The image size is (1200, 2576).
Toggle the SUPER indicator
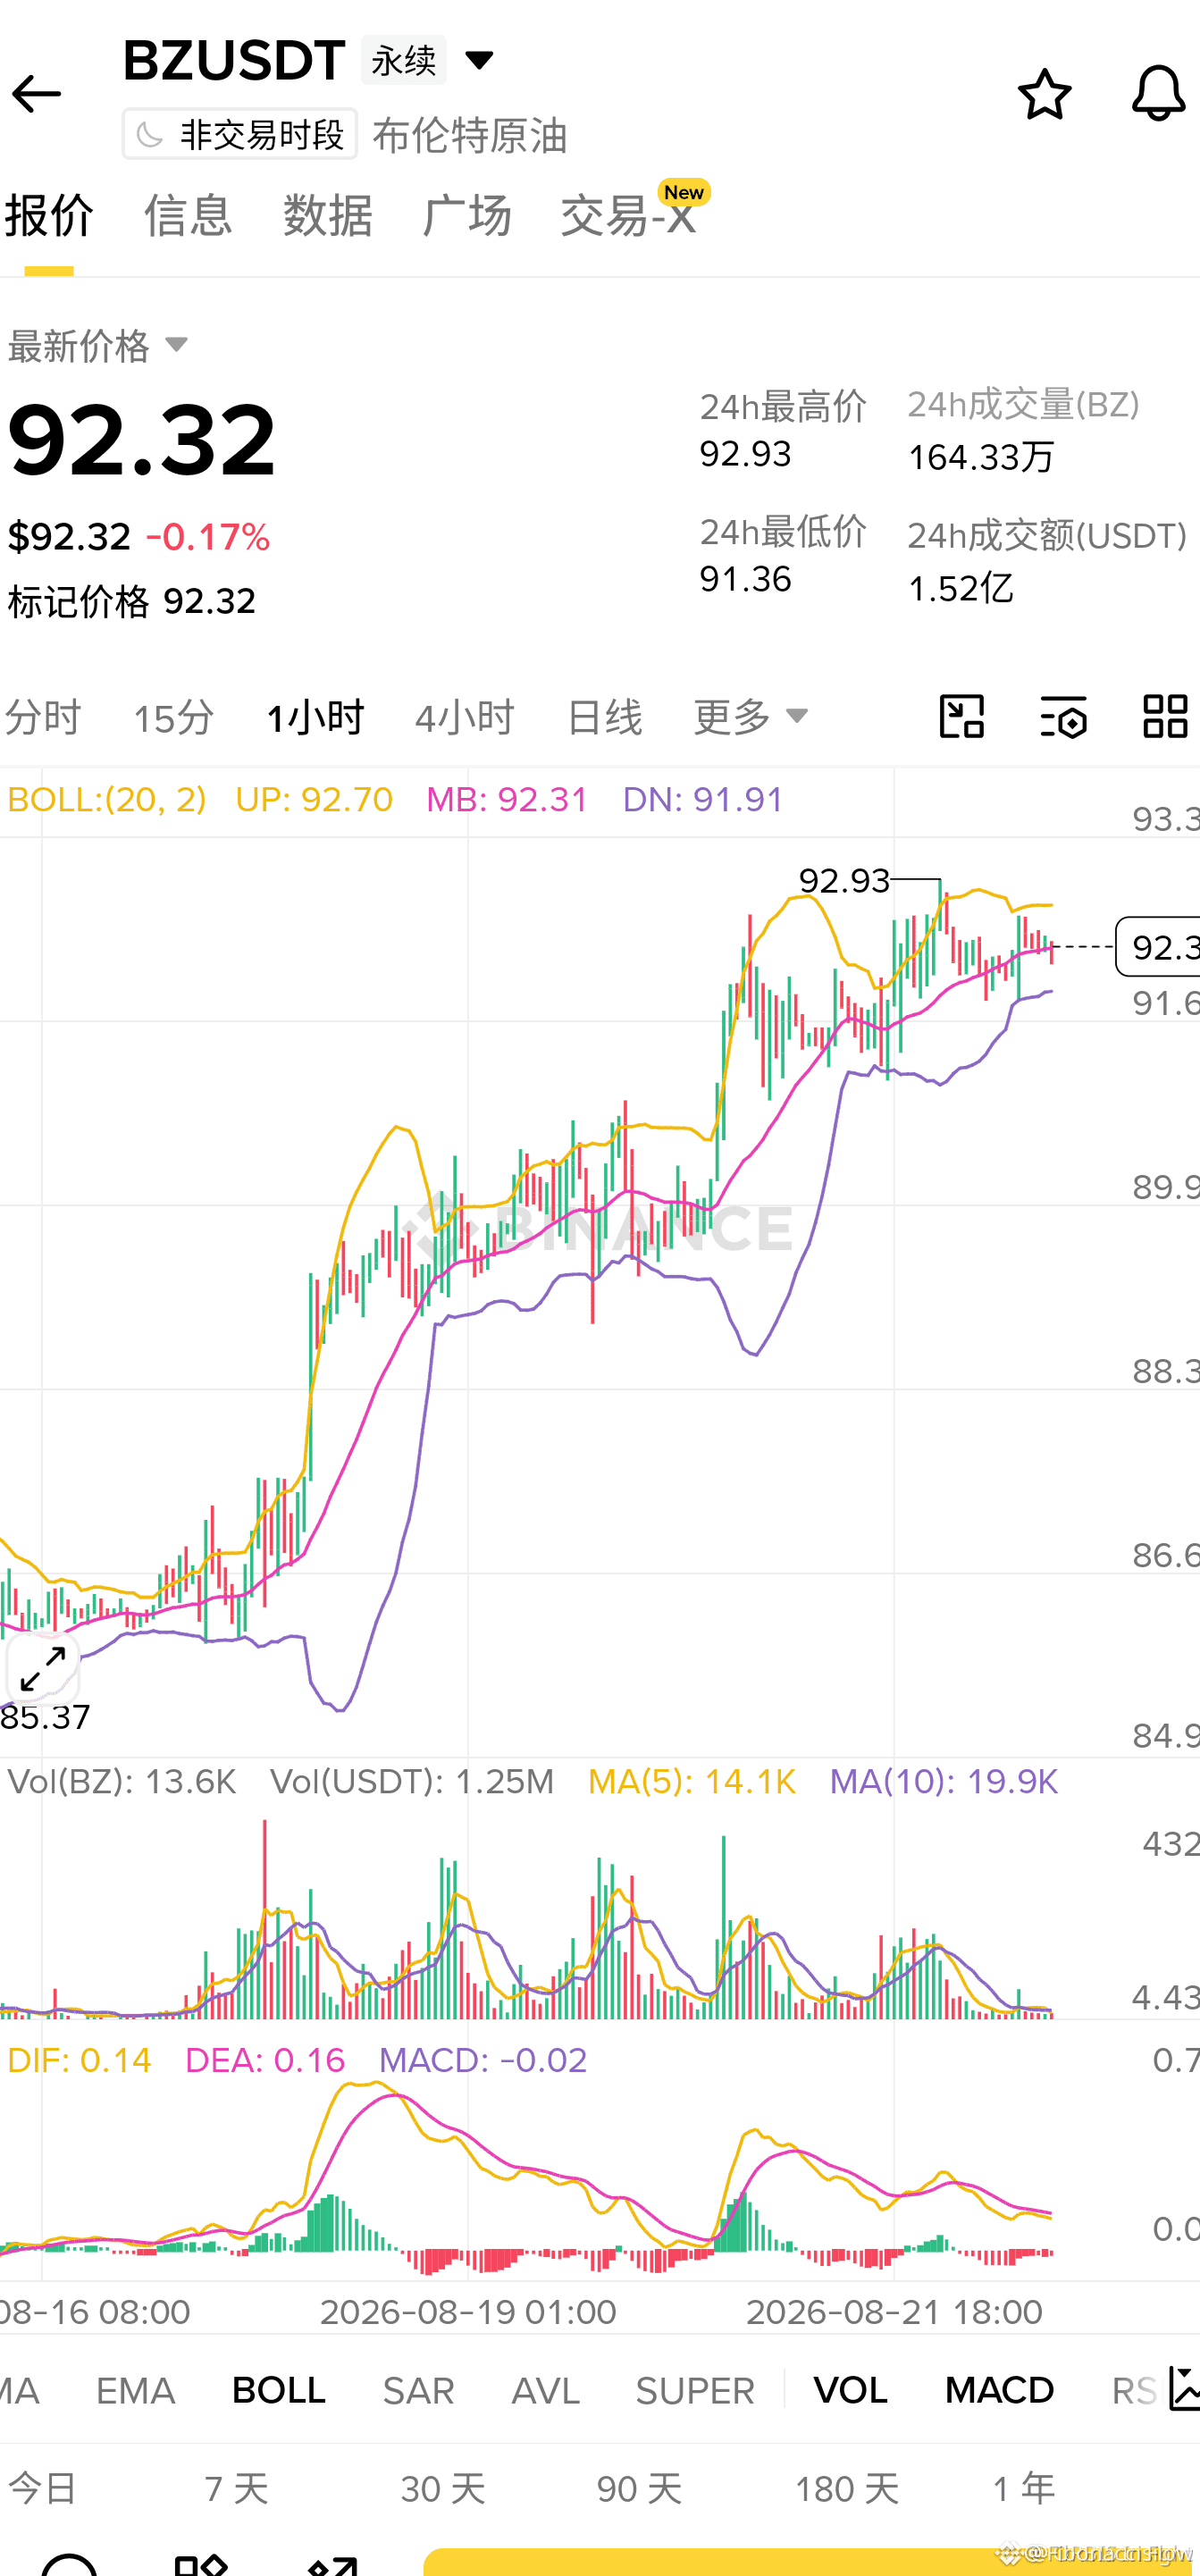click(x=695, y=2390)
